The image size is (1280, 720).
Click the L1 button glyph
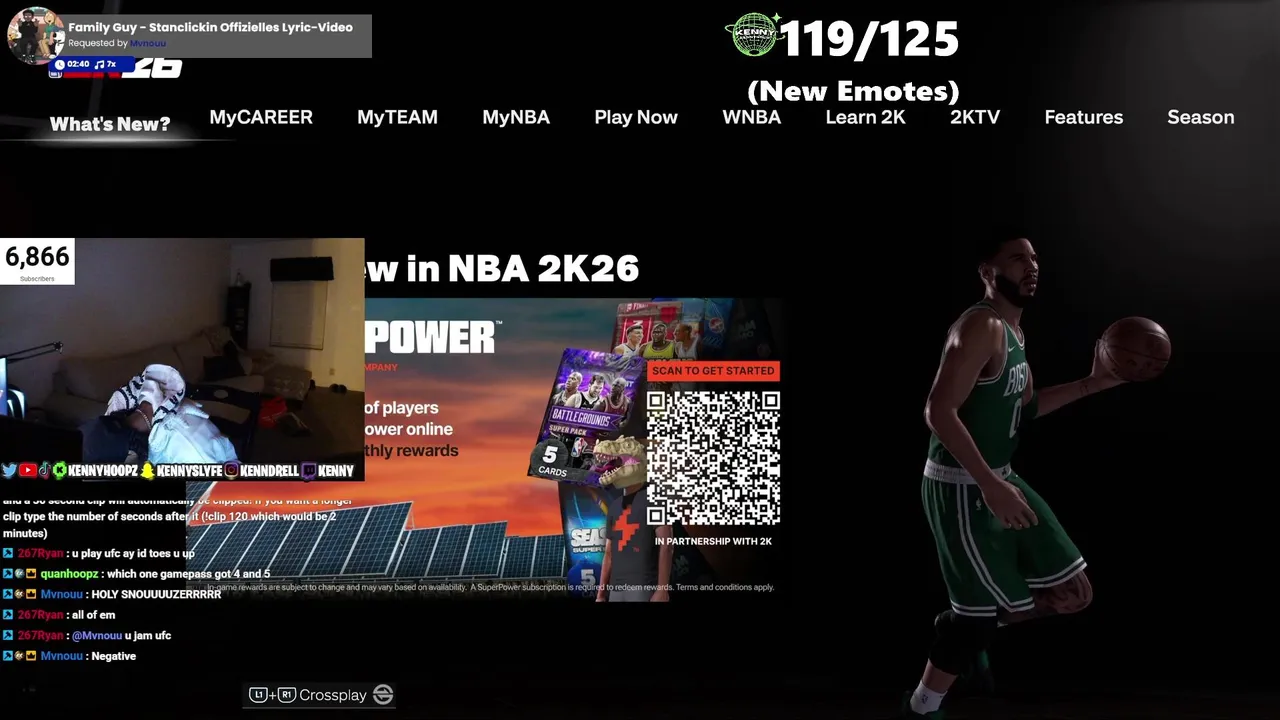[x=258, y=695]
